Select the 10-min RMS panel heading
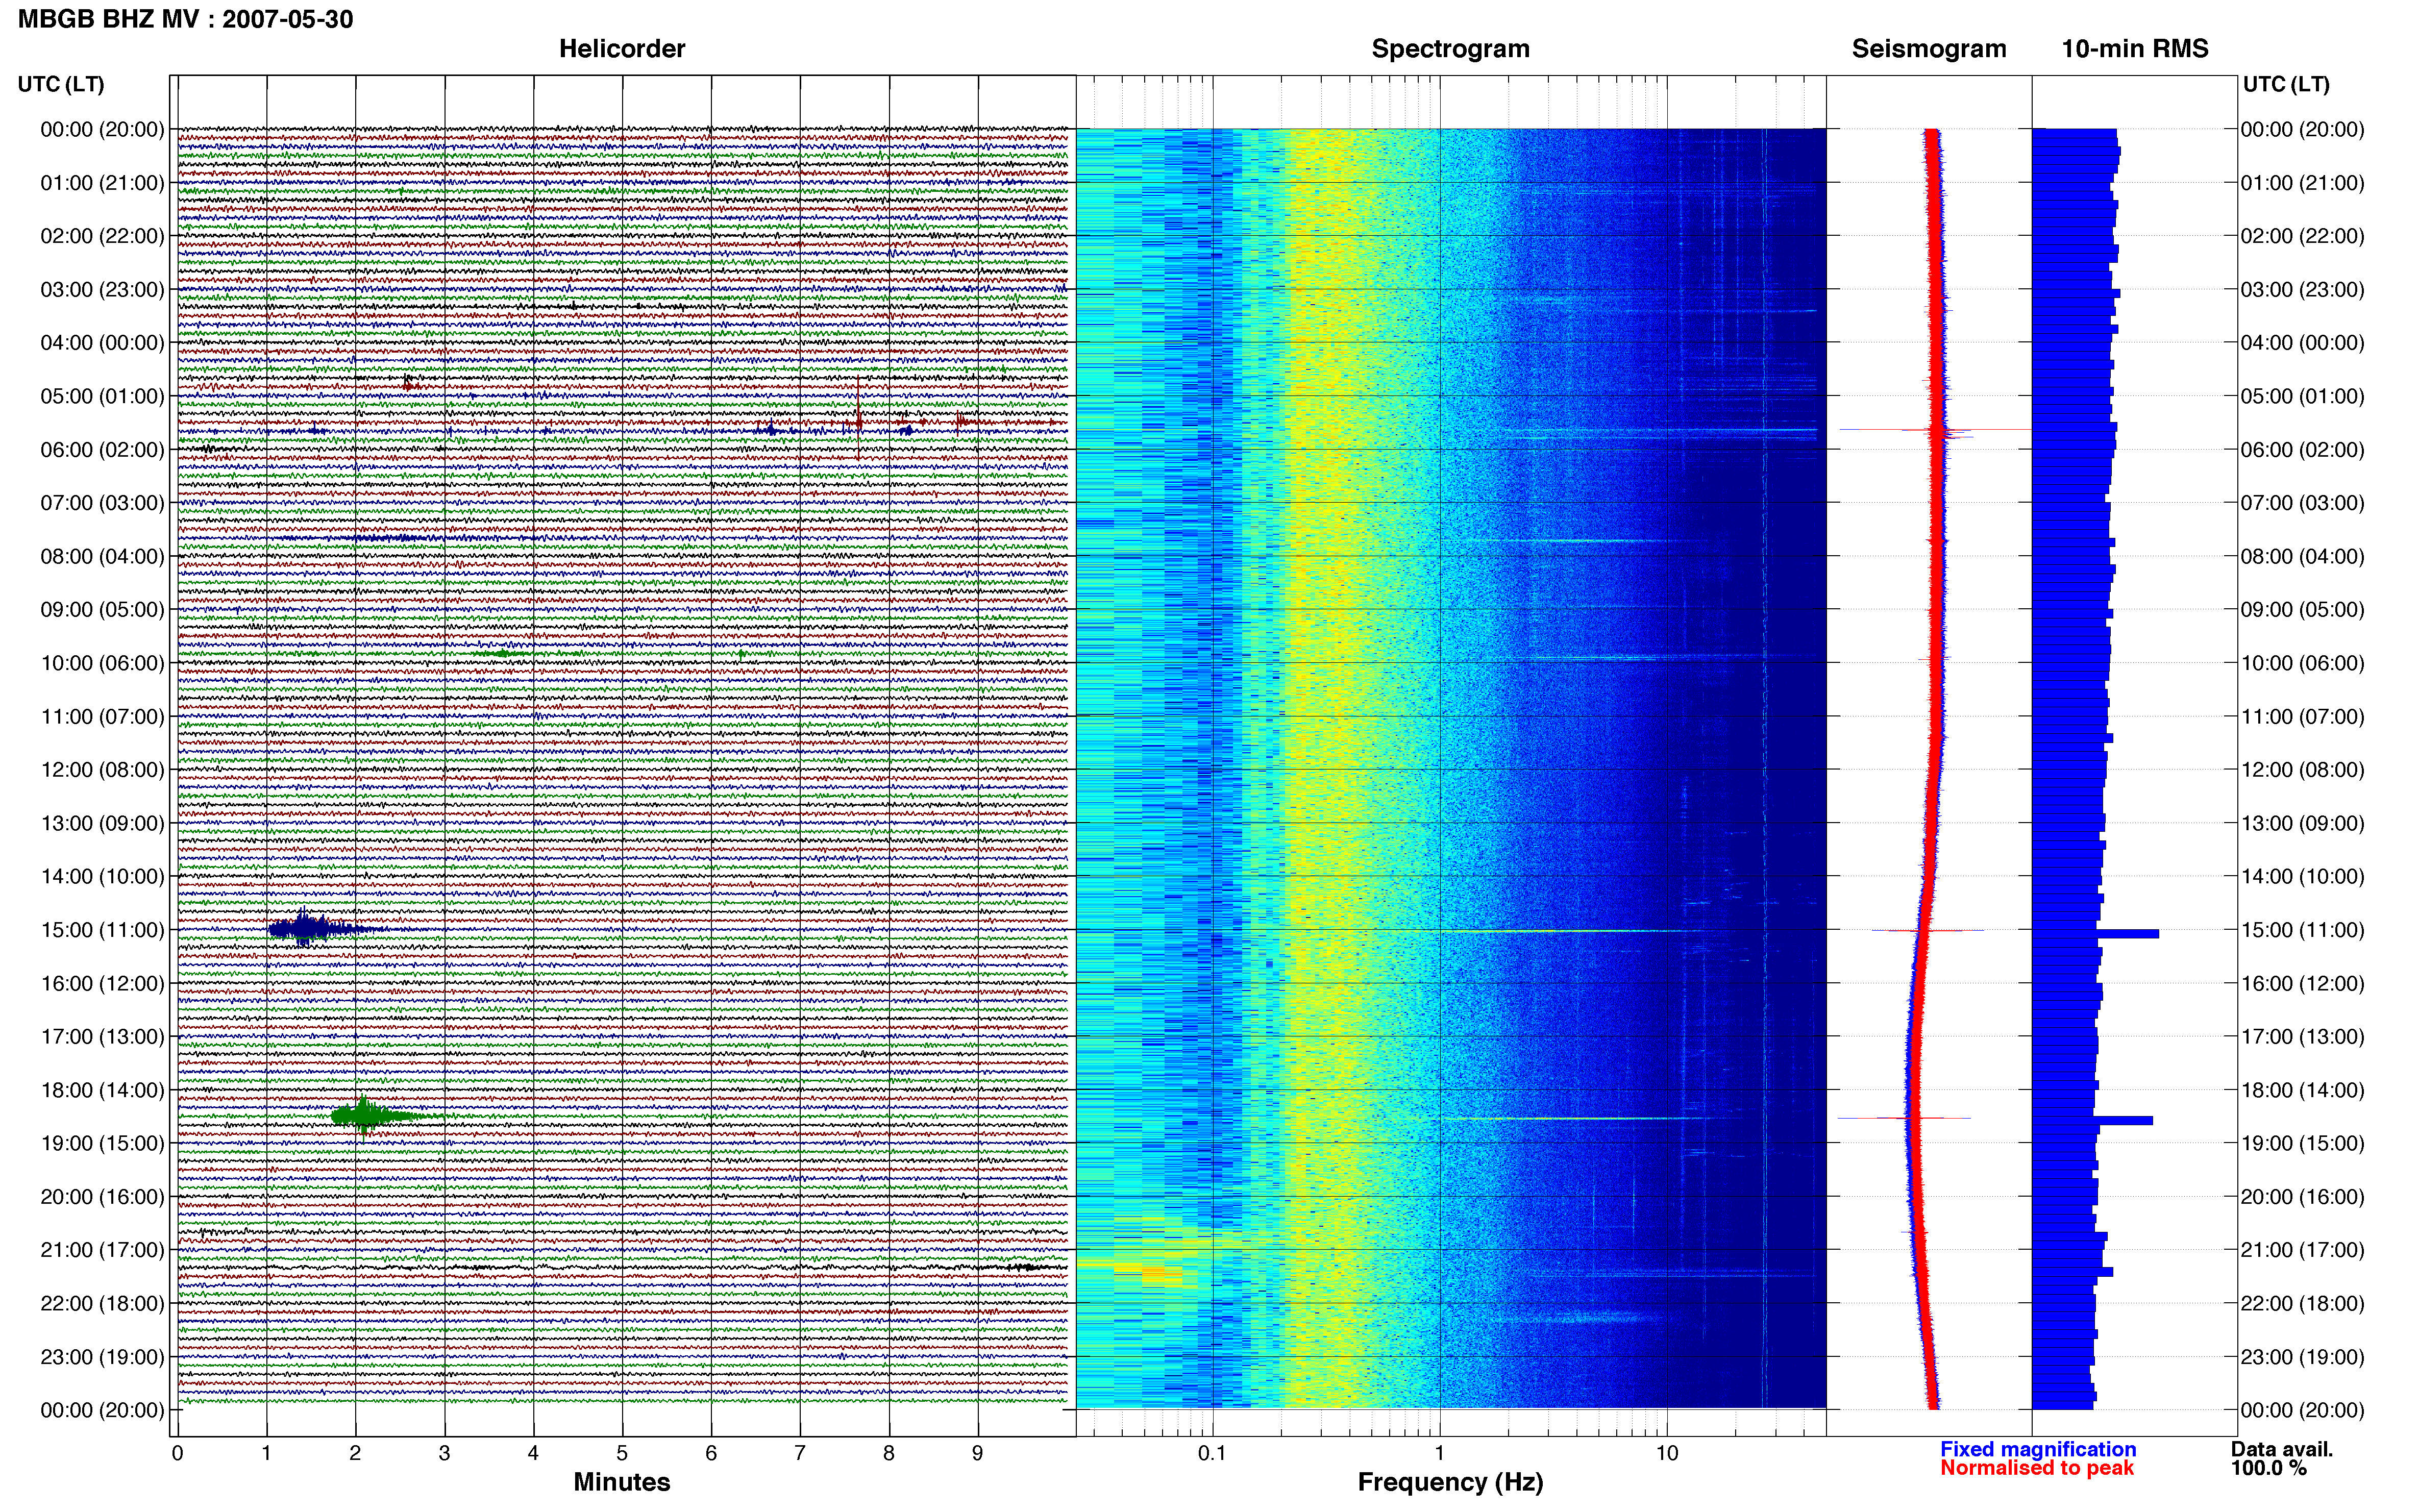The image size is (2419, 1512). pos(2134,48)
